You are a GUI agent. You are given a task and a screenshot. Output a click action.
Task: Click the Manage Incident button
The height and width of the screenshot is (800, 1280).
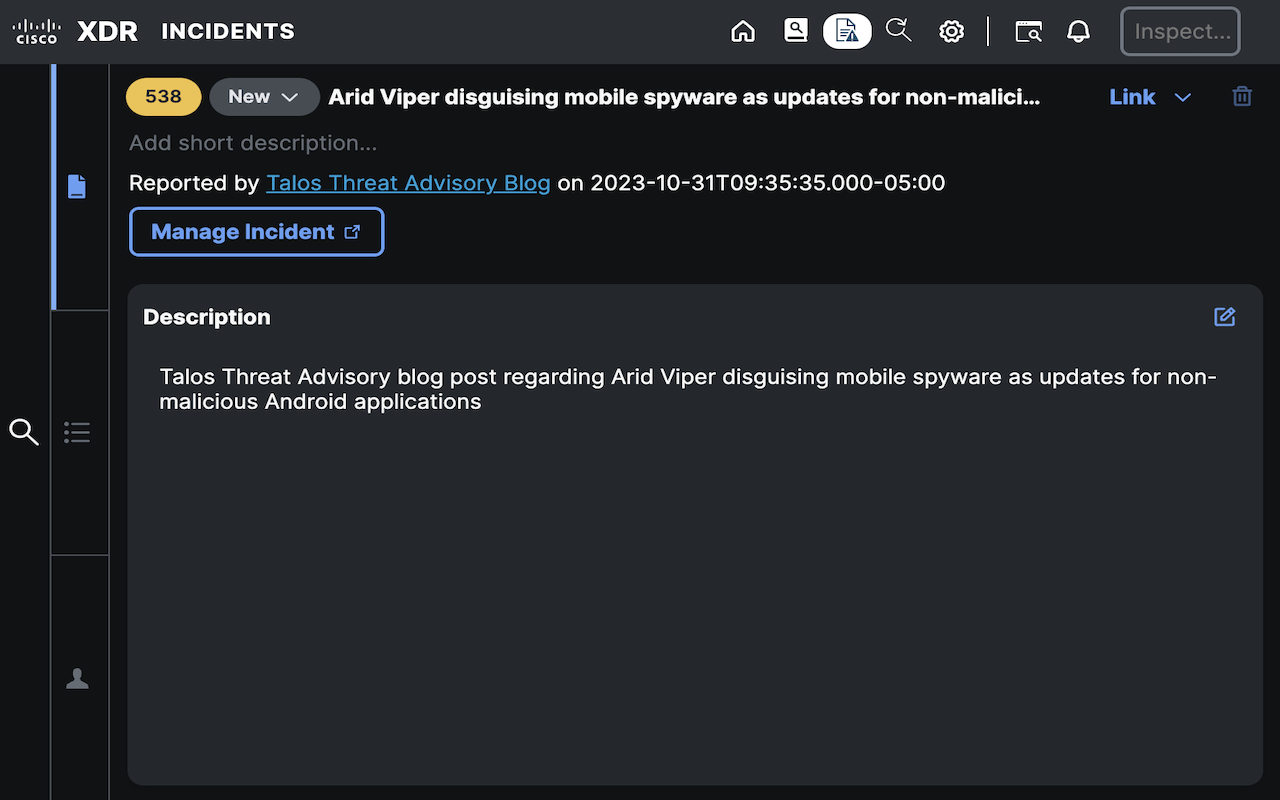pos(257,232)
